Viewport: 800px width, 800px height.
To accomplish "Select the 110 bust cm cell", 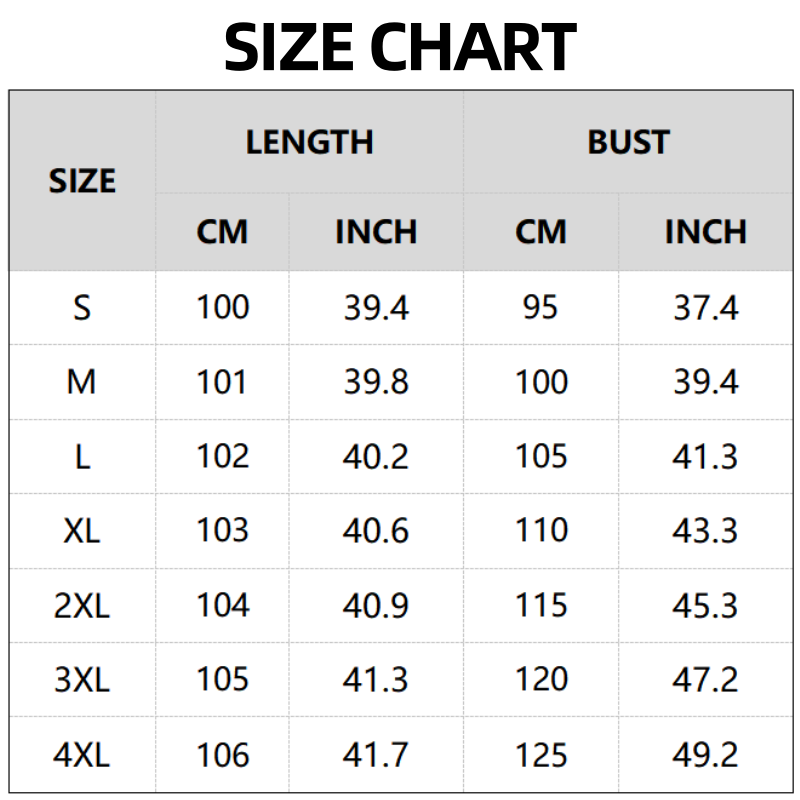I will tap(541, 530).
